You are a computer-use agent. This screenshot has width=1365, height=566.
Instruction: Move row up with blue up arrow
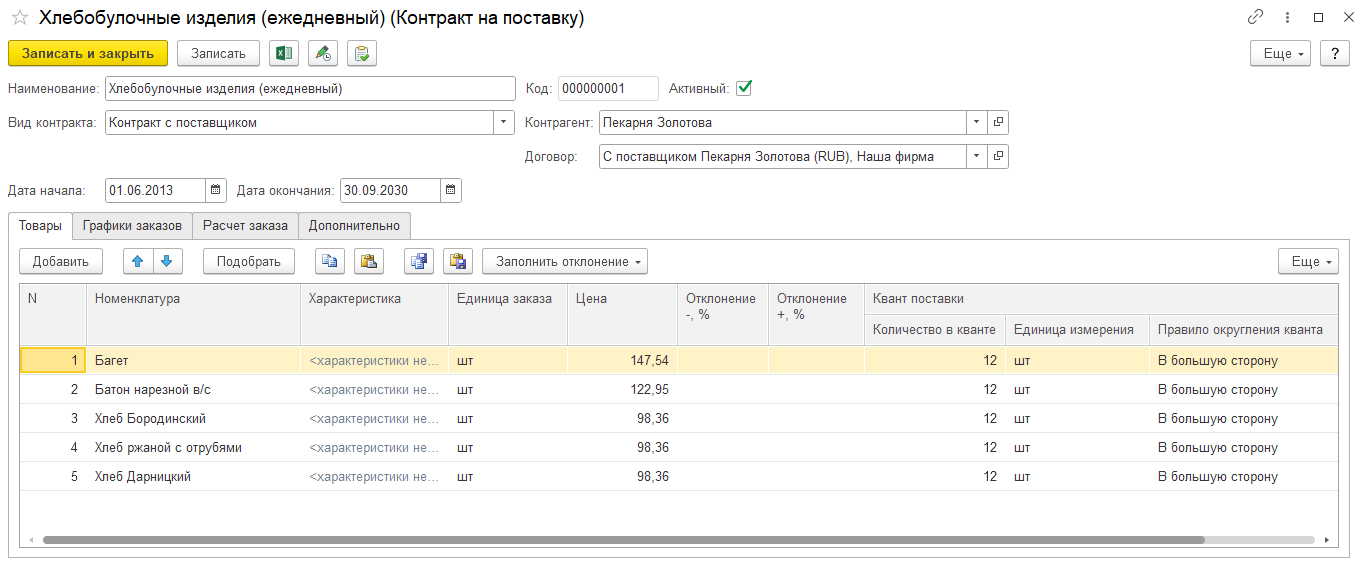pyautogui.click(x=138, y=261)
